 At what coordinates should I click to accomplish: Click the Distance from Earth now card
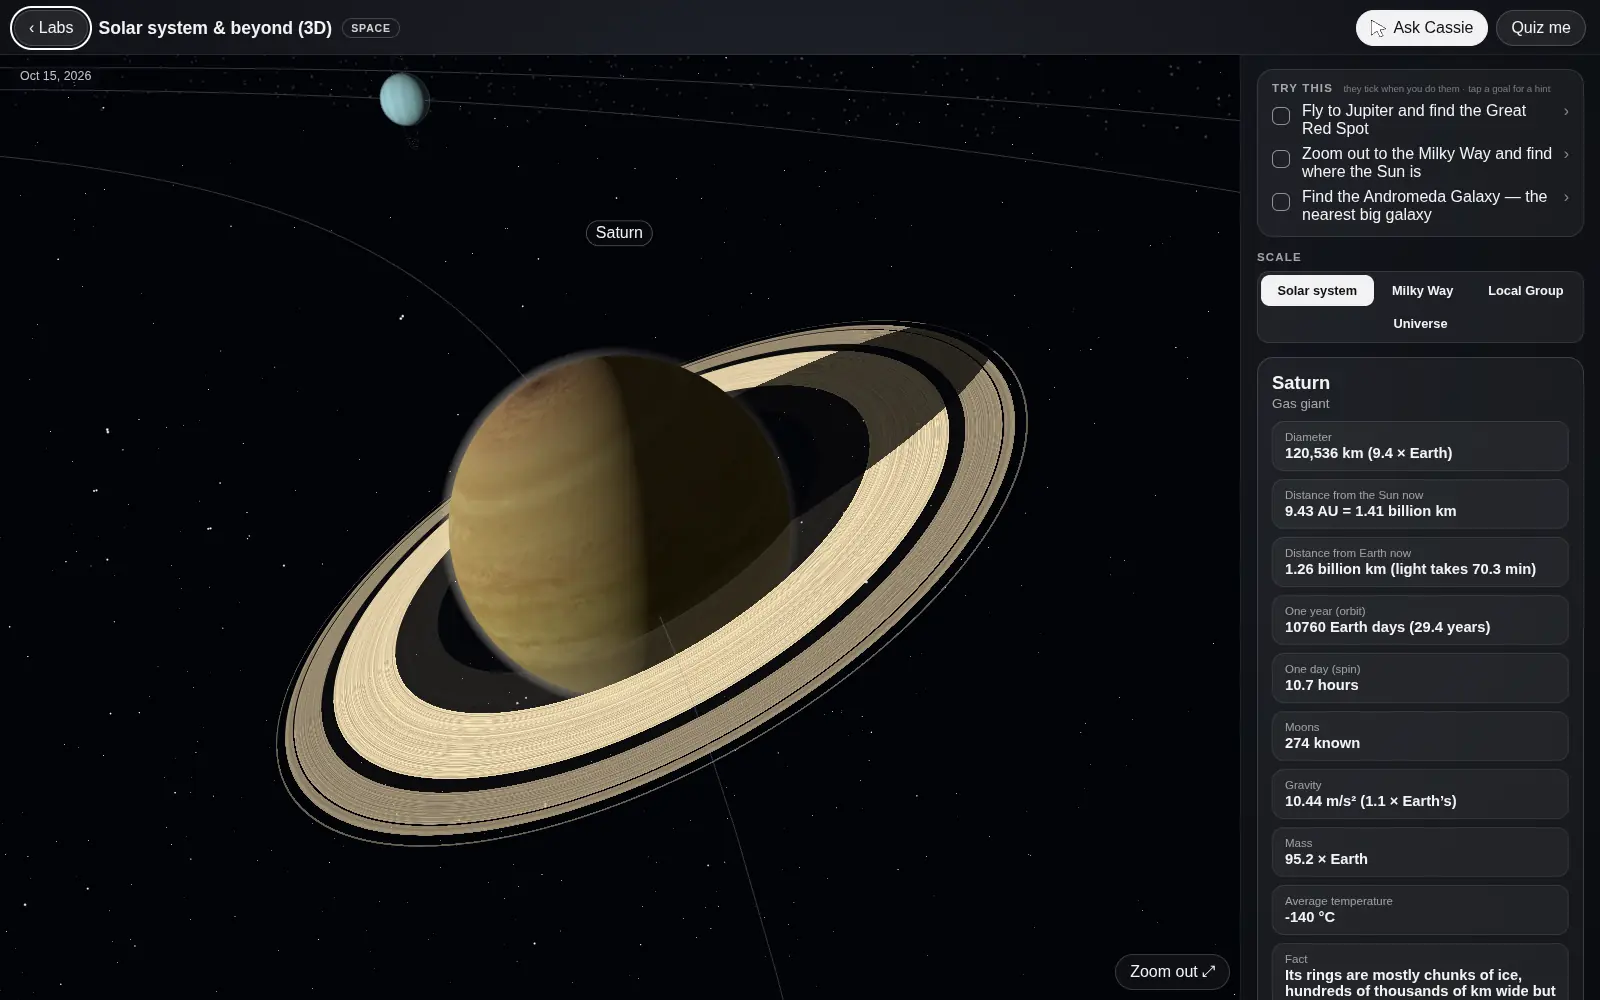click(1420, 562)
